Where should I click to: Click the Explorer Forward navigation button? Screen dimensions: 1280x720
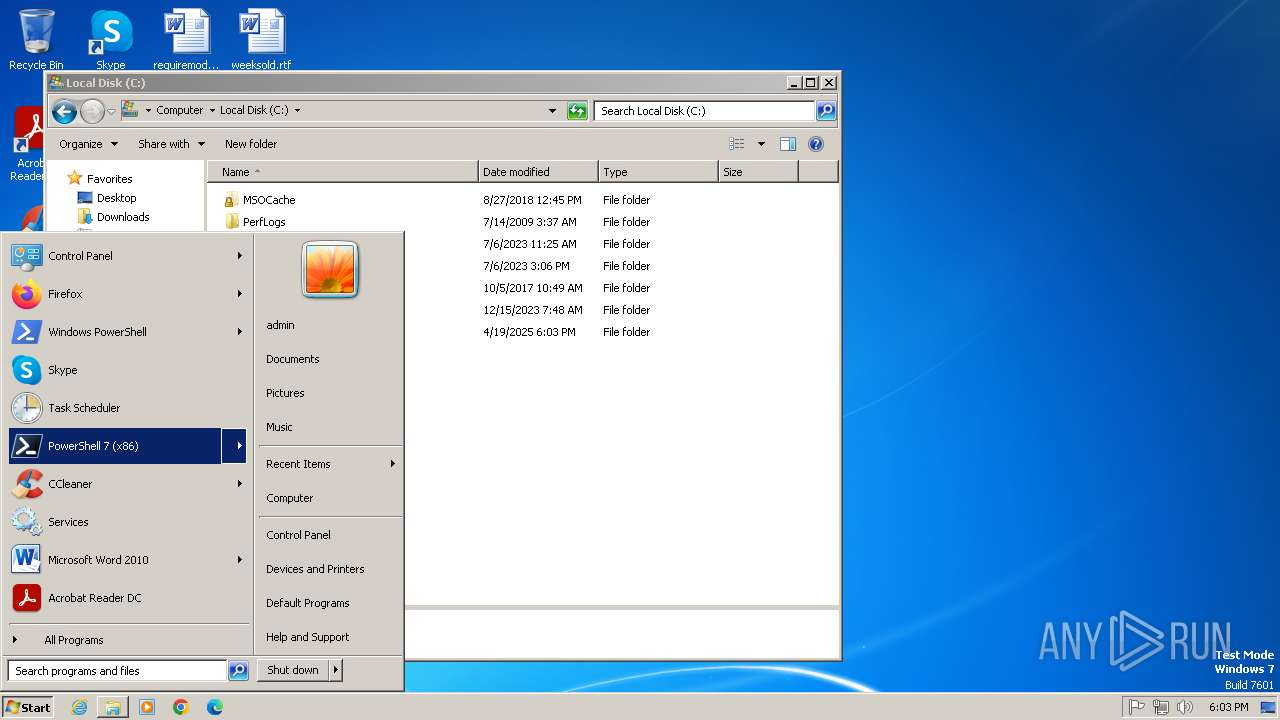(x=92, y=111)
